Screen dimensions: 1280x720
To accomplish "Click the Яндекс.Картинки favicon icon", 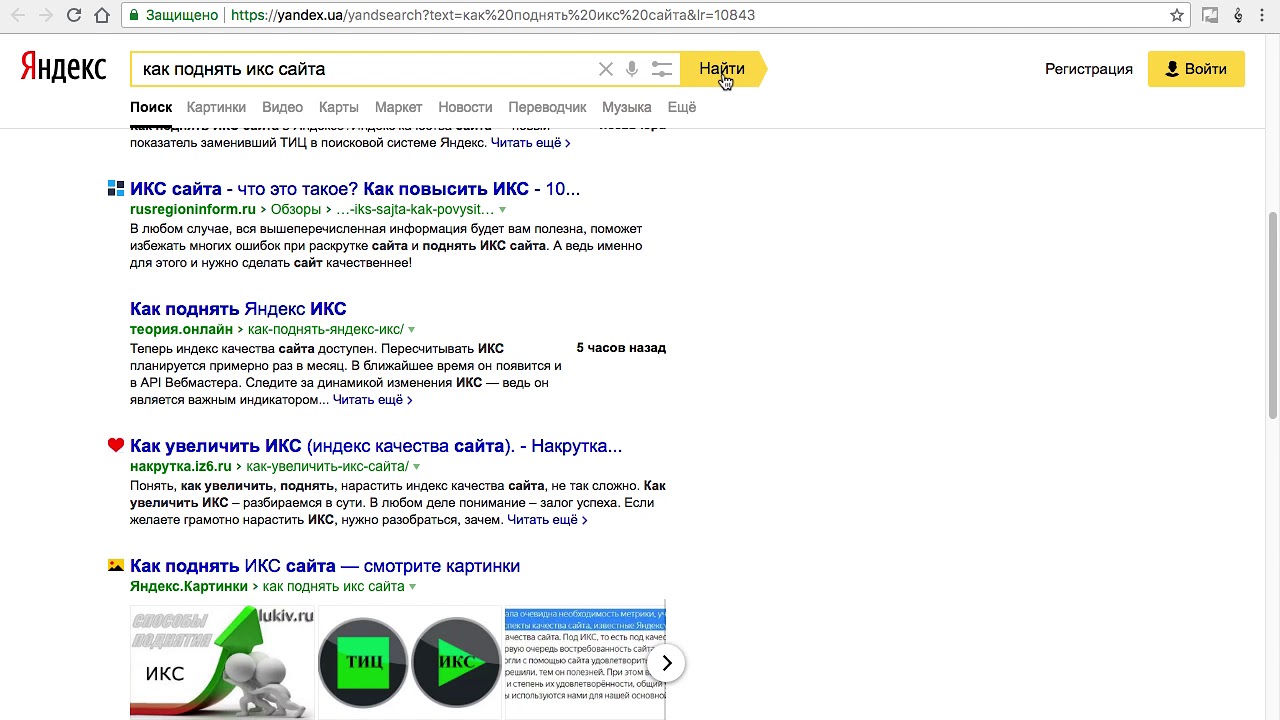I will 116,565.
